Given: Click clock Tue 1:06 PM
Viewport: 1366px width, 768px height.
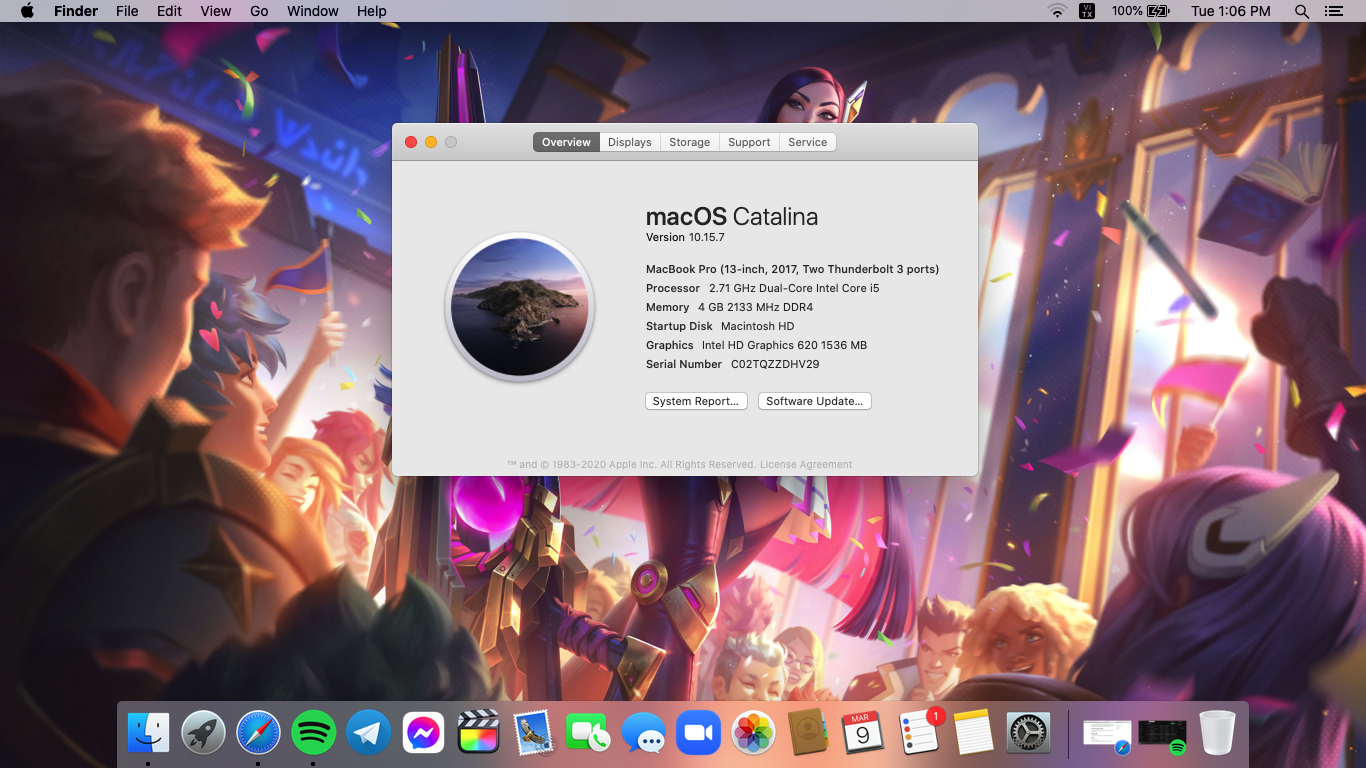Looking at the screenshot, I should (x=1231, y=11).
